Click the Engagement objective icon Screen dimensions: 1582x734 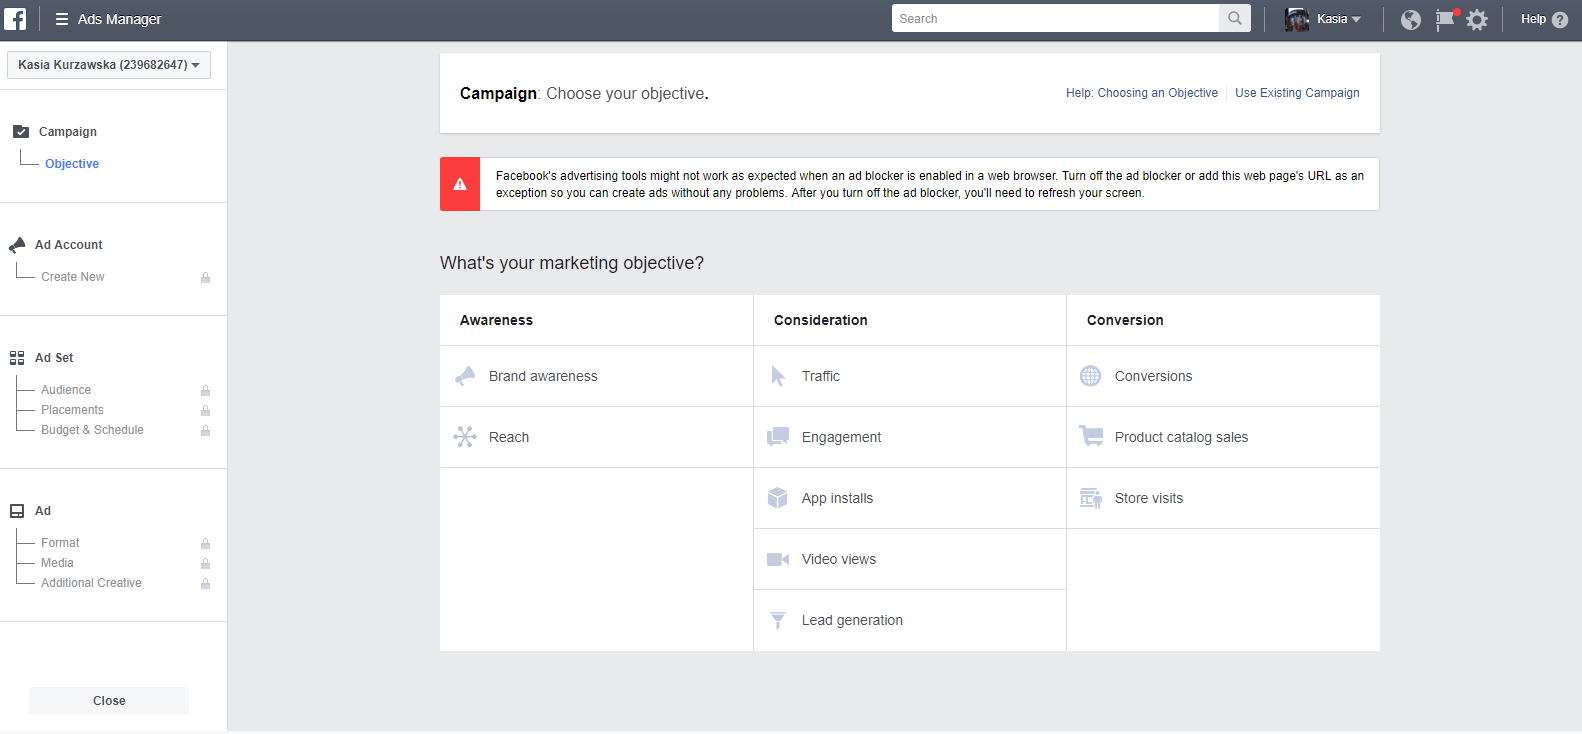[x=778, y=437]
